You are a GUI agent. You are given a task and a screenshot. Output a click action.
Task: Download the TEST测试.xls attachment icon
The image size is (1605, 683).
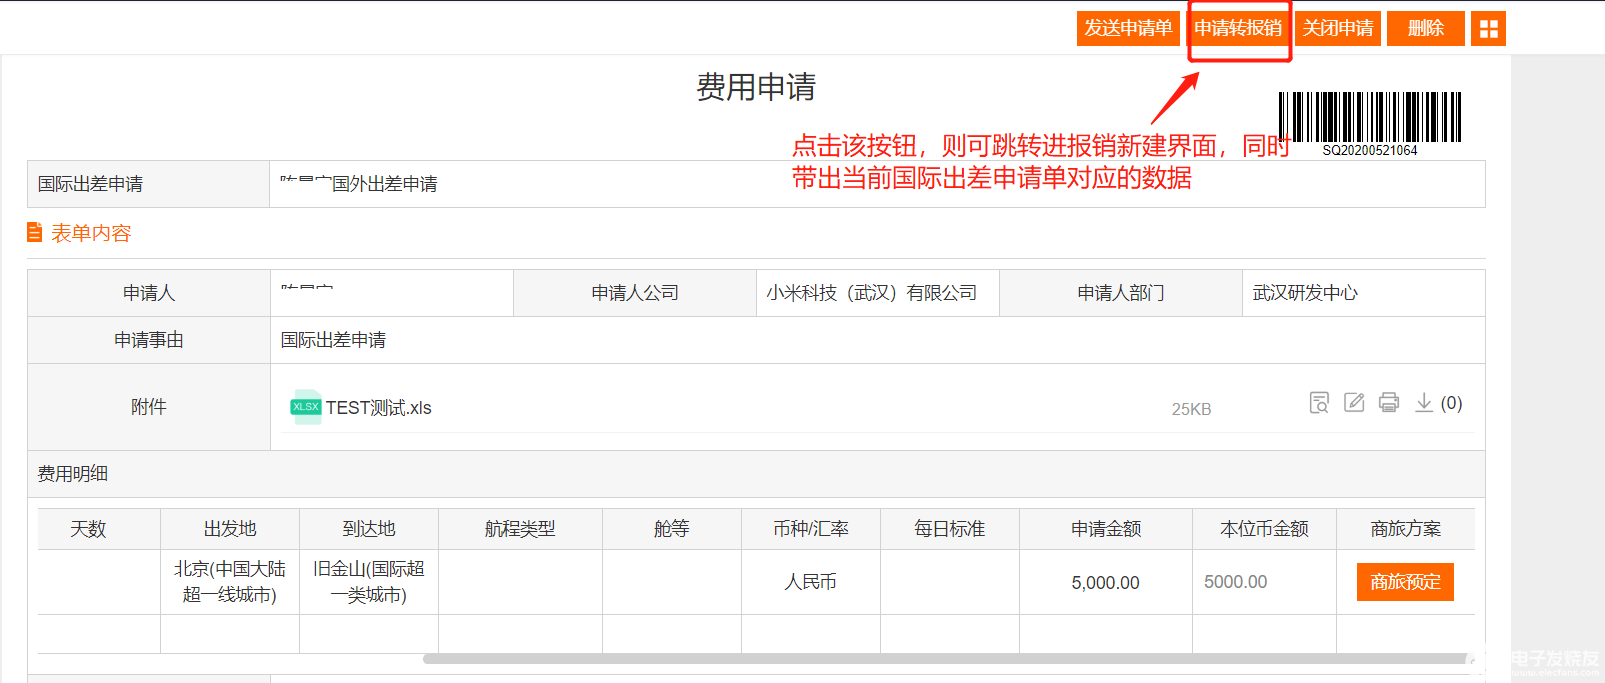point(1424,403)
